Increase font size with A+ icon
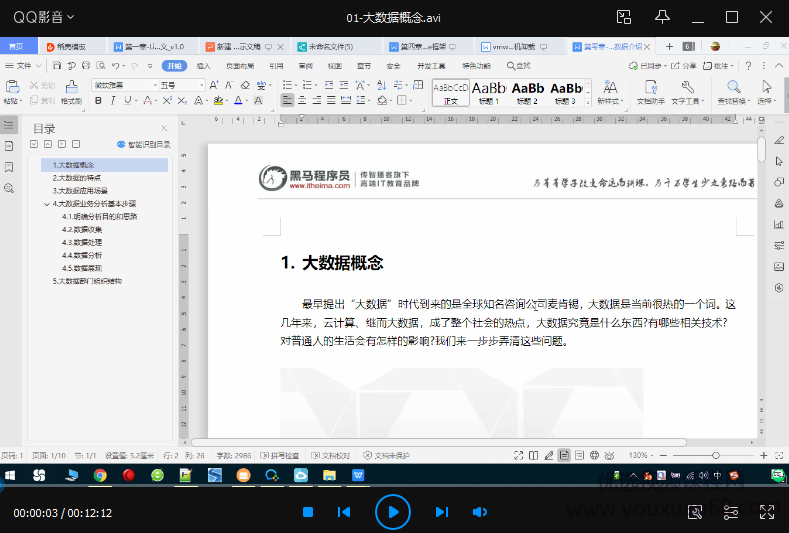This screenshot has width=789, height=533. pos(214,85)
